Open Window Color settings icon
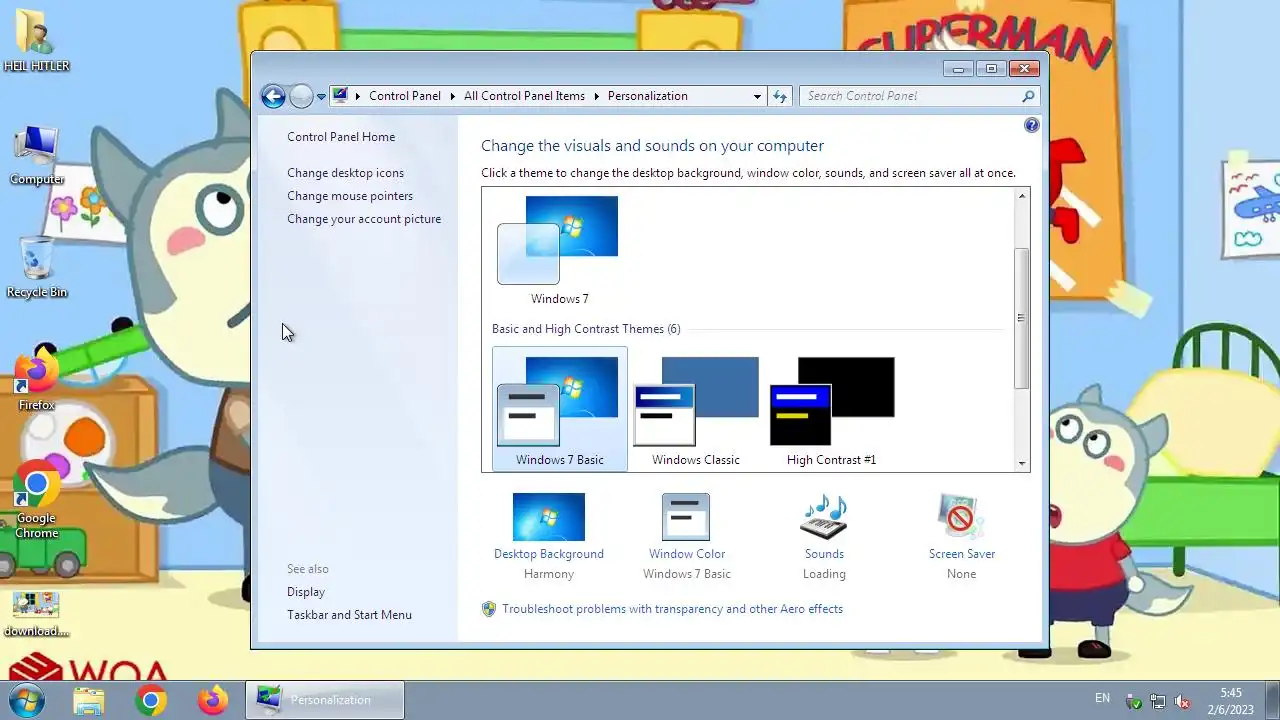Screen dimensions: 1280x720 click(686, 517)
